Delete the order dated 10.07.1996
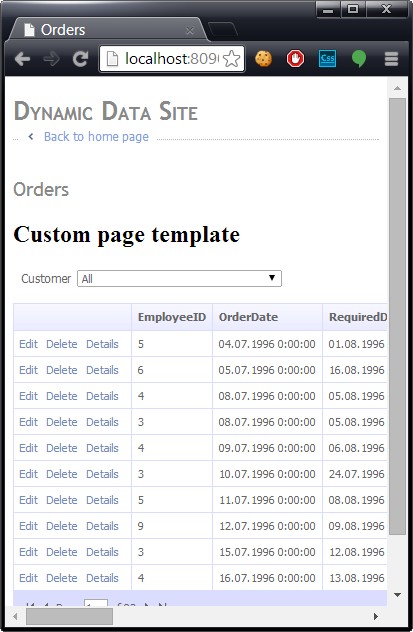 [62, 474]
